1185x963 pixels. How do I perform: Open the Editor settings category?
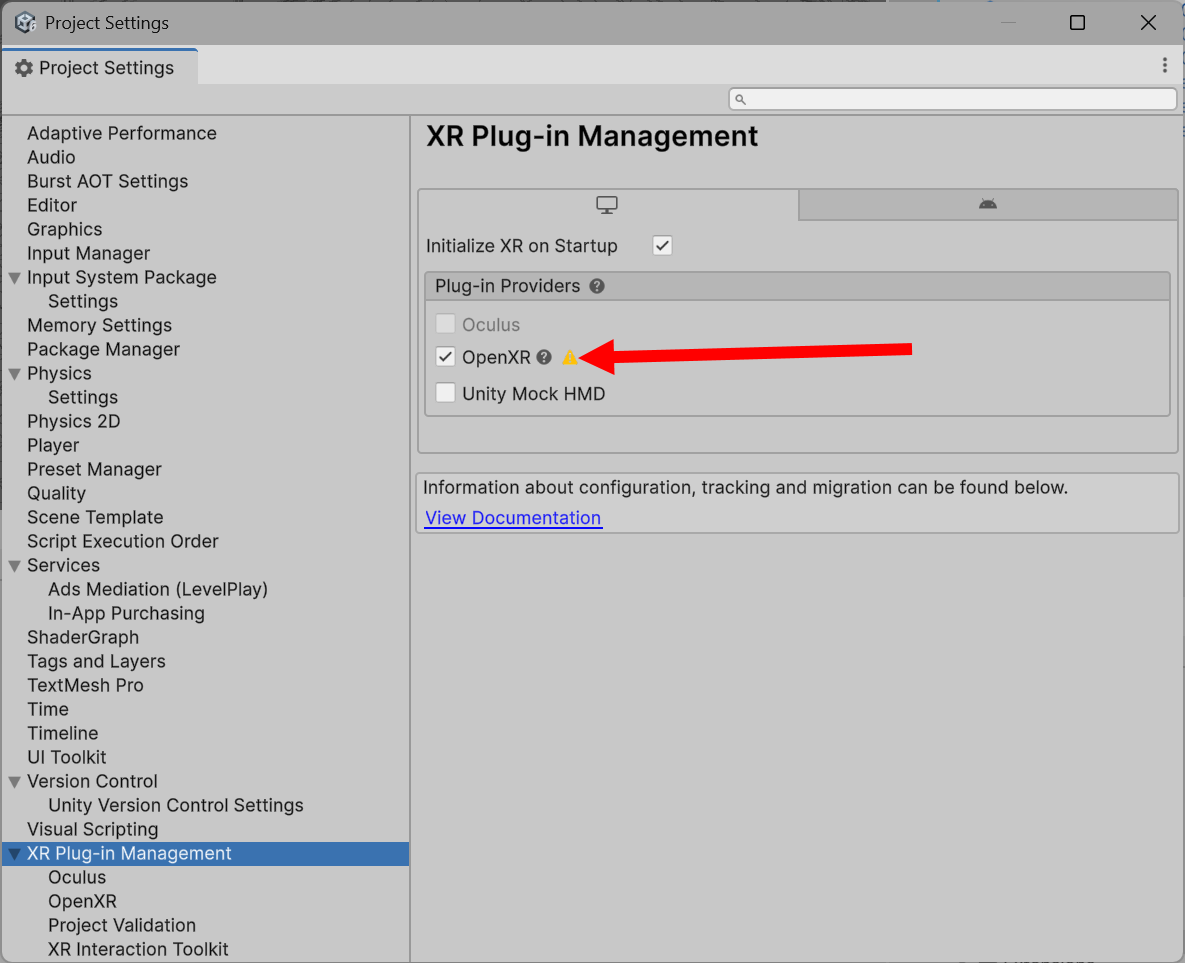pos(52,206)
